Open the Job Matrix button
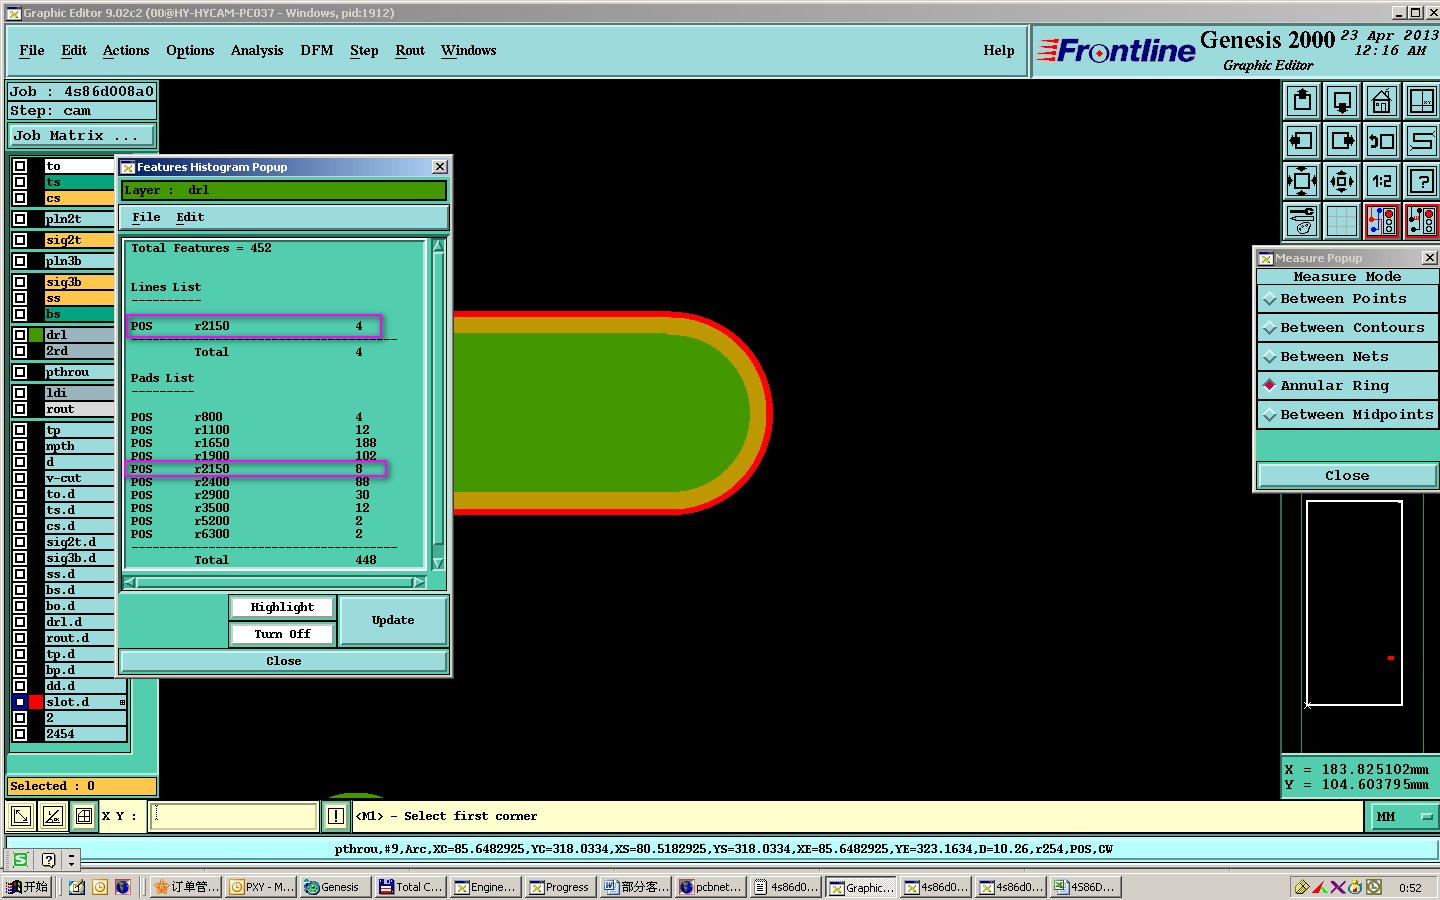The height and width of the screenshot is (900, 1440). pyautogui.click(x=82, y=135)
